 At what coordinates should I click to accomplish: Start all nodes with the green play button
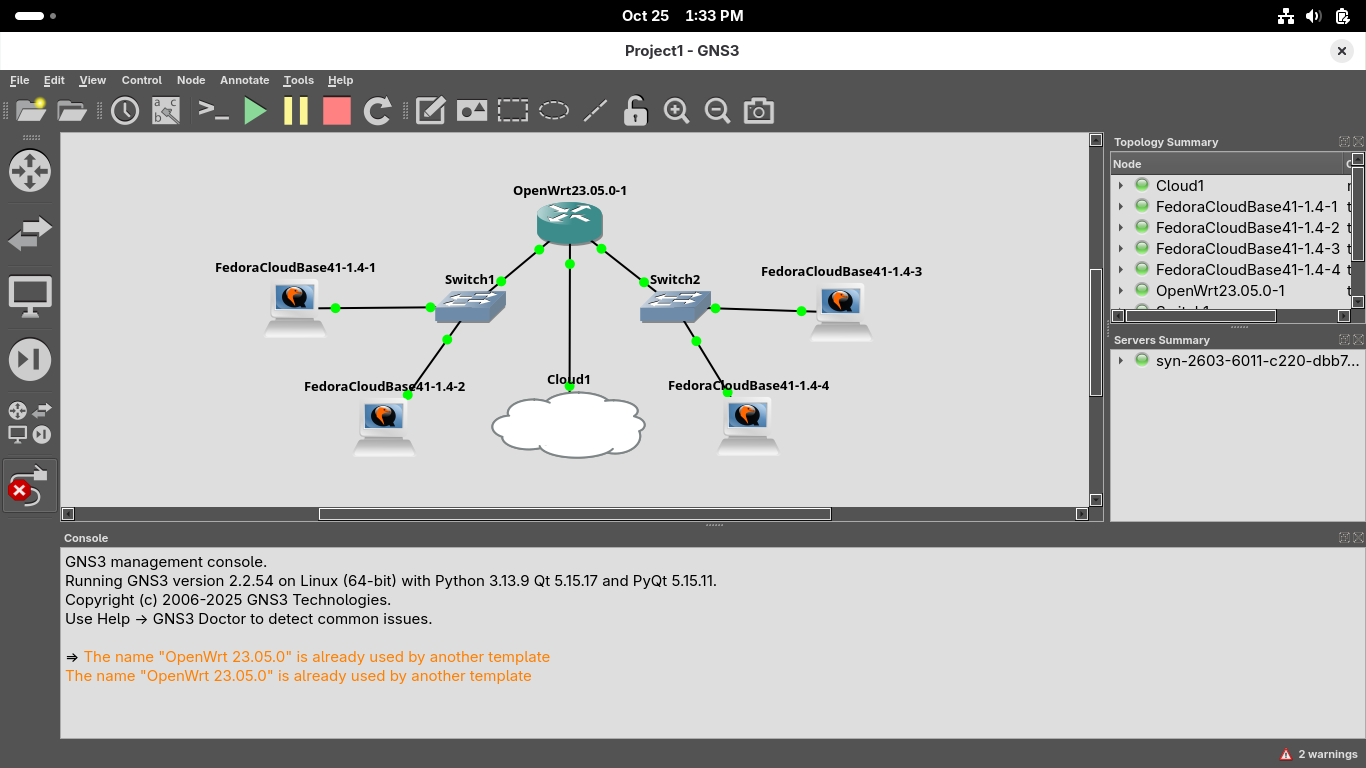pos(256,111)
